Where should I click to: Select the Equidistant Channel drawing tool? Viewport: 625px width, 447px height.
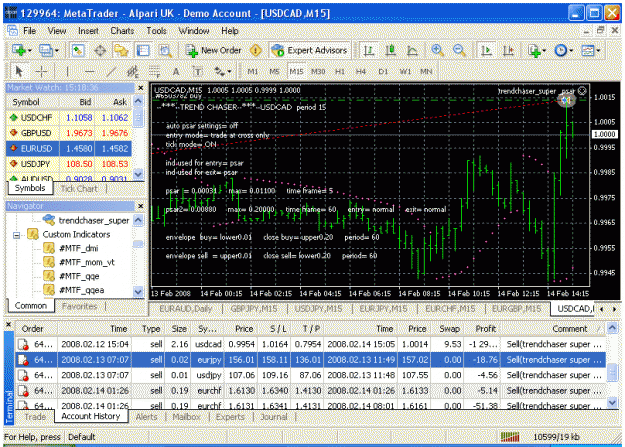(133, 71)
